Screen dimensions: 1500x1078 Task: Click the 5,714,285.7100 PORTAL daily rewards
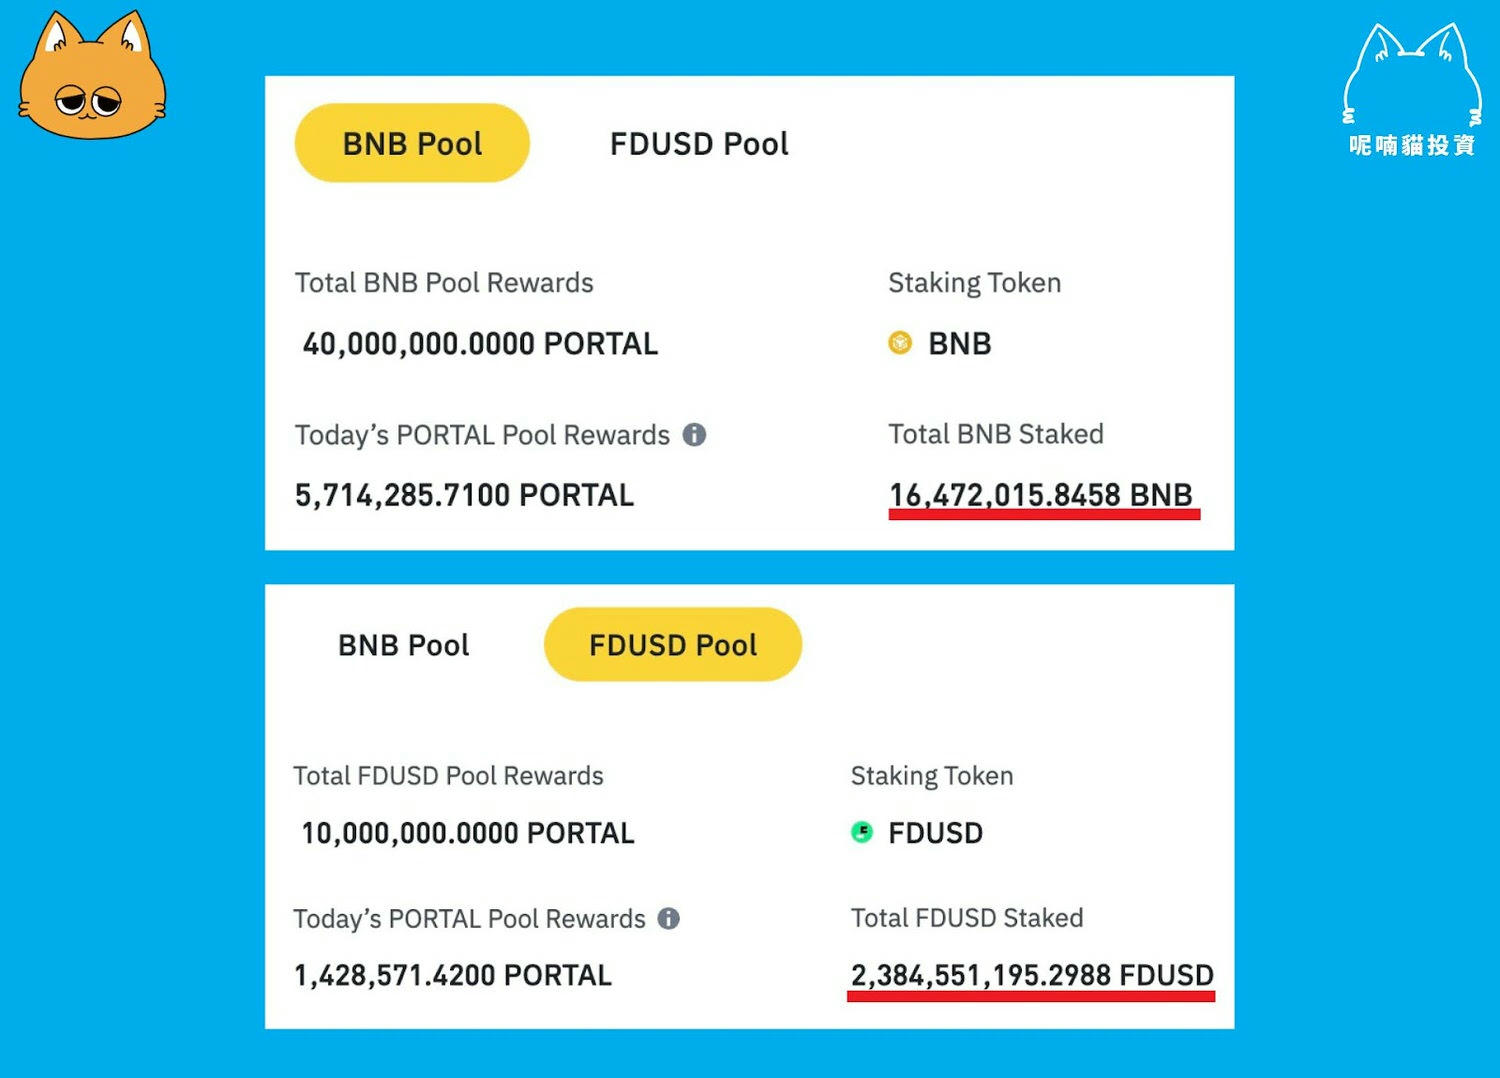click(464, 495)
